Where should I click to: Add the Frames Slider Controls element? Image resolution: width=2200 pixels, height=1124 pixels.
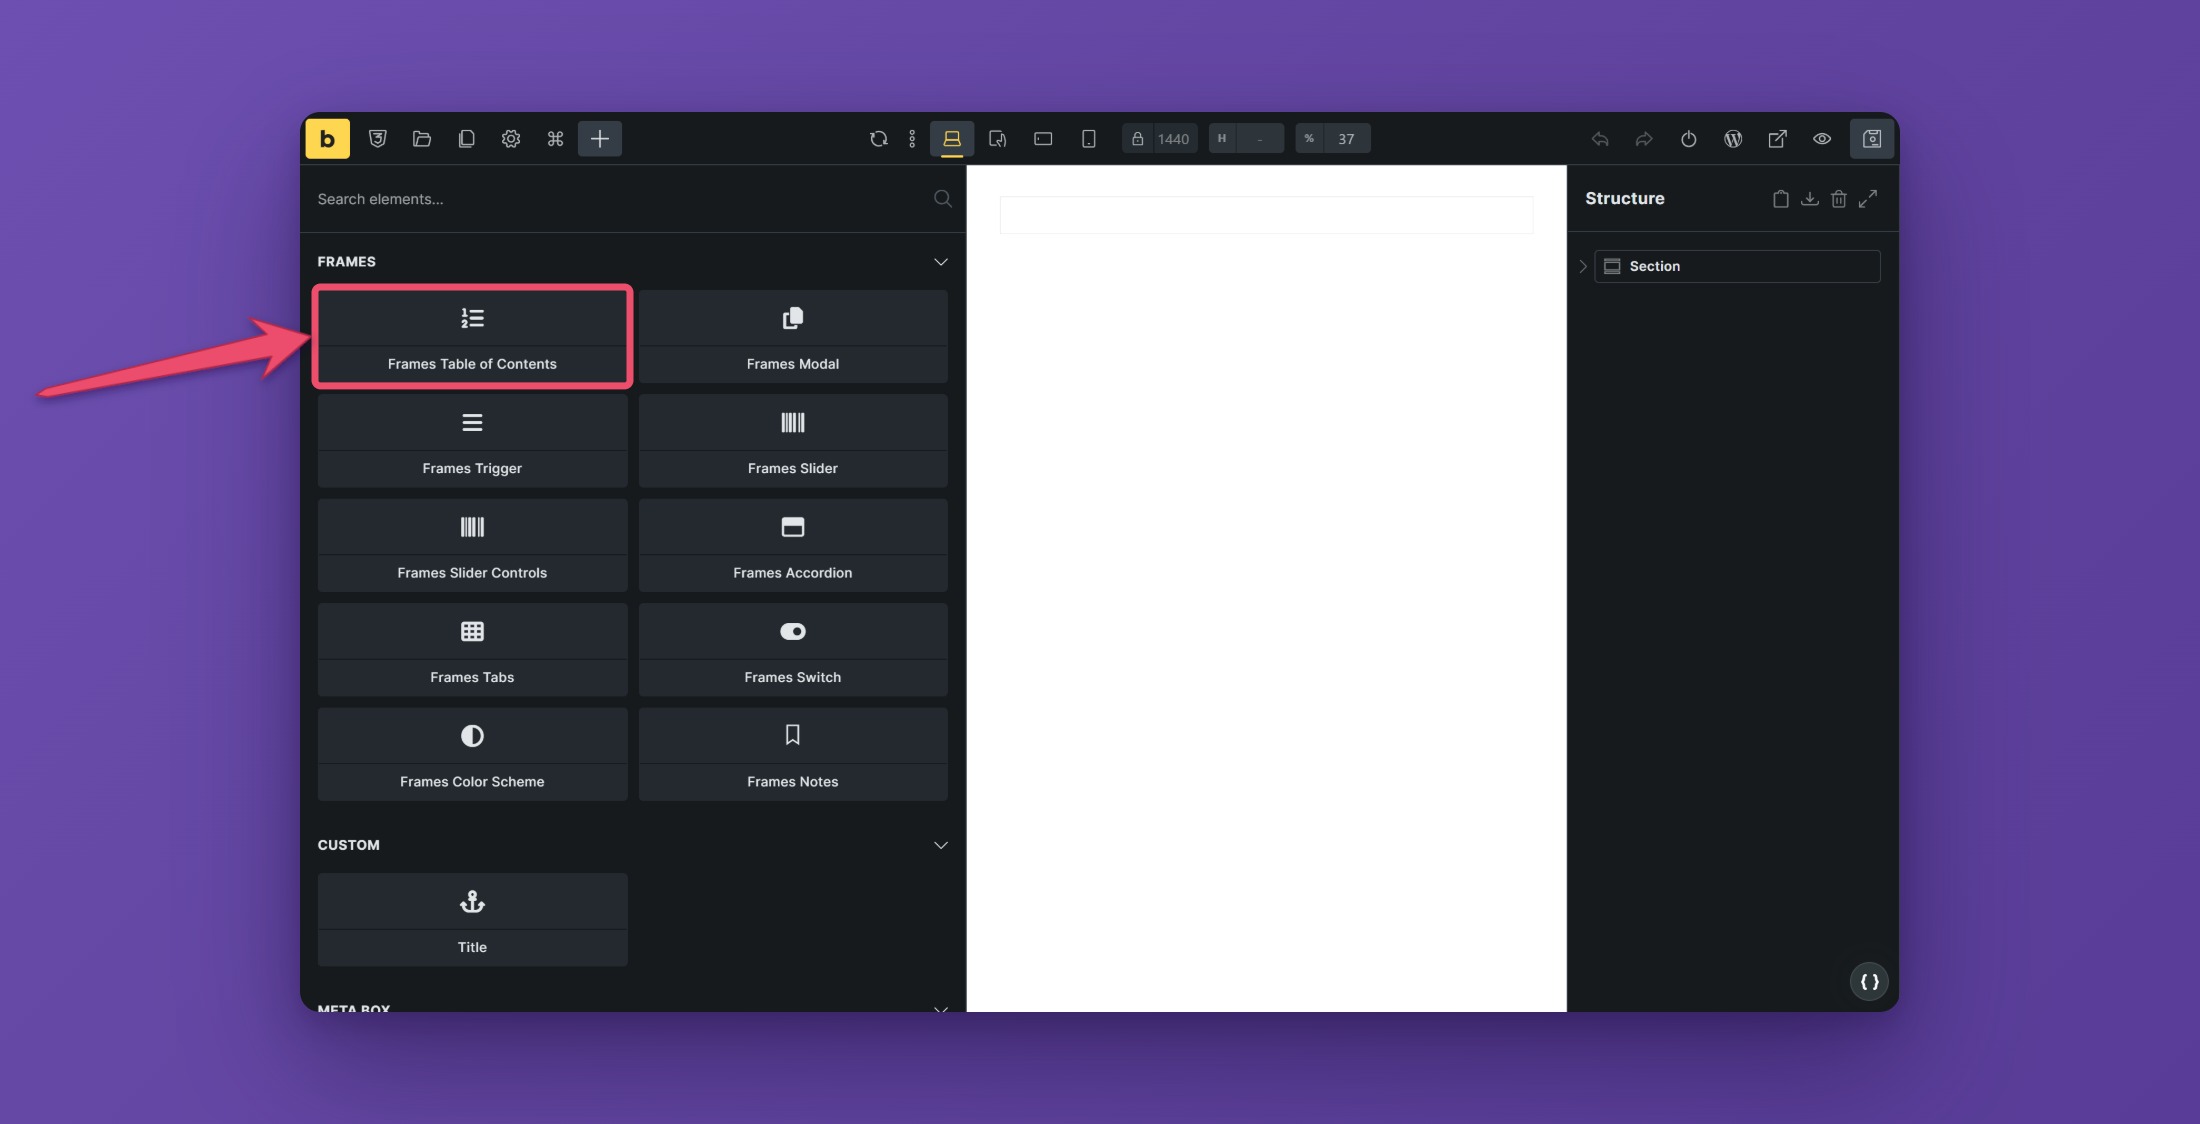coord(472,546)
